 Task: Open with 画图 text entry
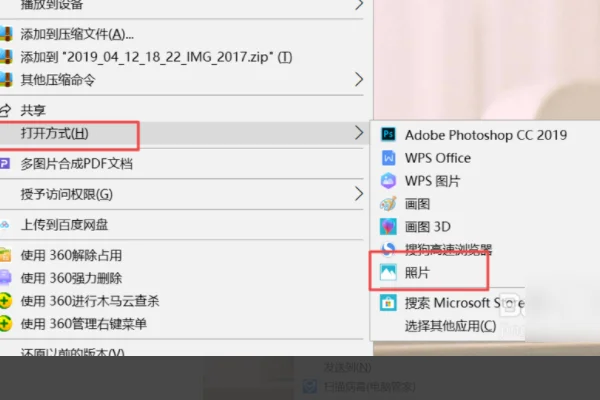(x=417, y=204)
